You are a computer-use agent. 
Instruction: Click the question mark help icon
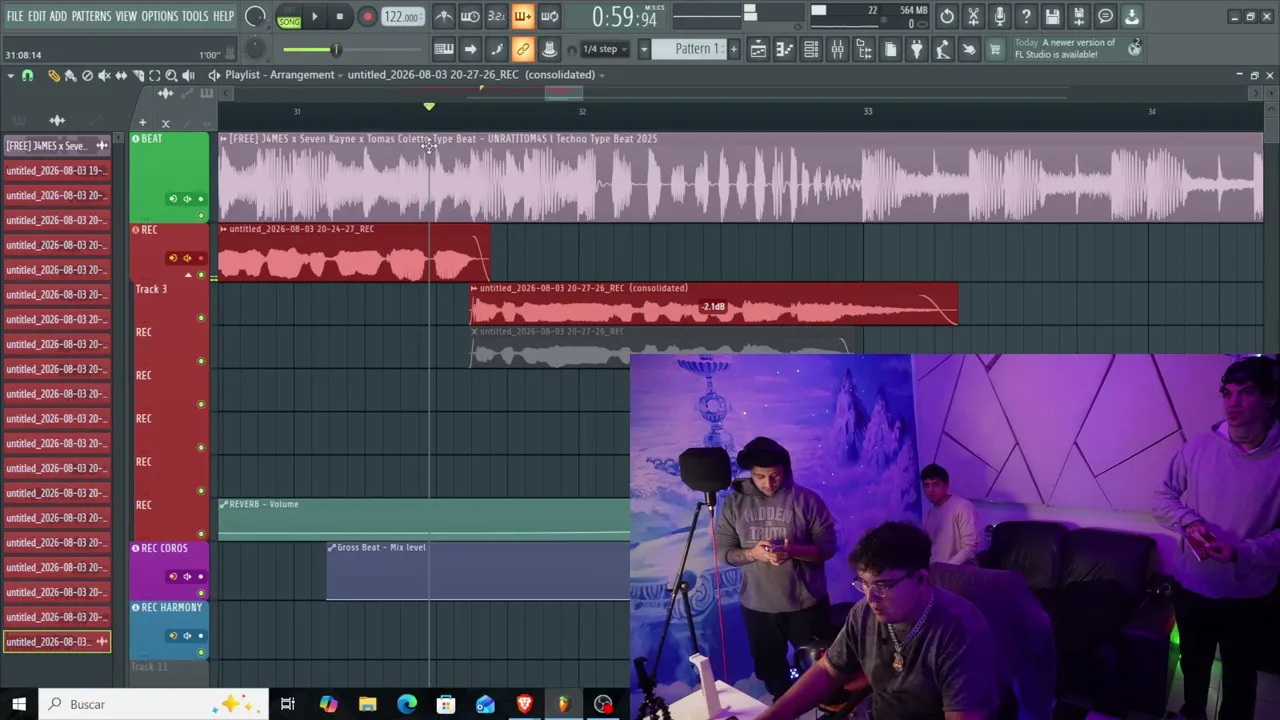click(x=1026, y=16)
